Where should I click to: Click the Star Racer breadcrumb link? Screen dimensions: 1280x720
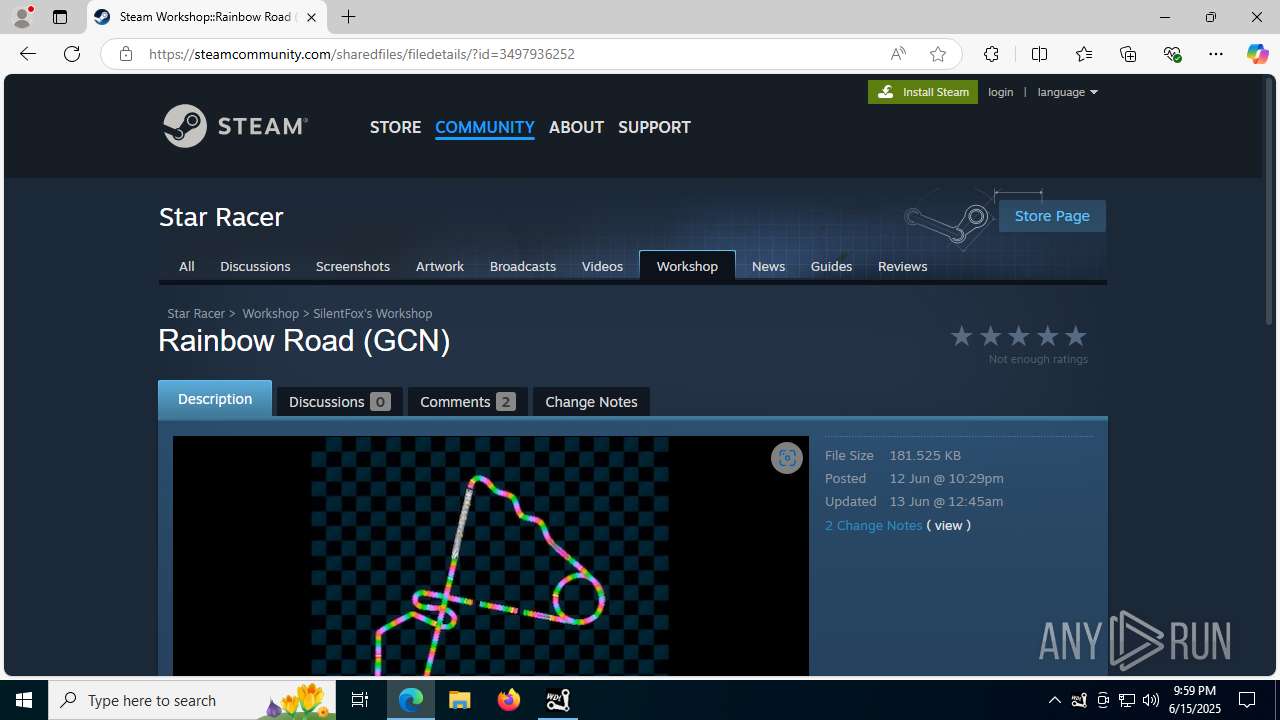196,313
